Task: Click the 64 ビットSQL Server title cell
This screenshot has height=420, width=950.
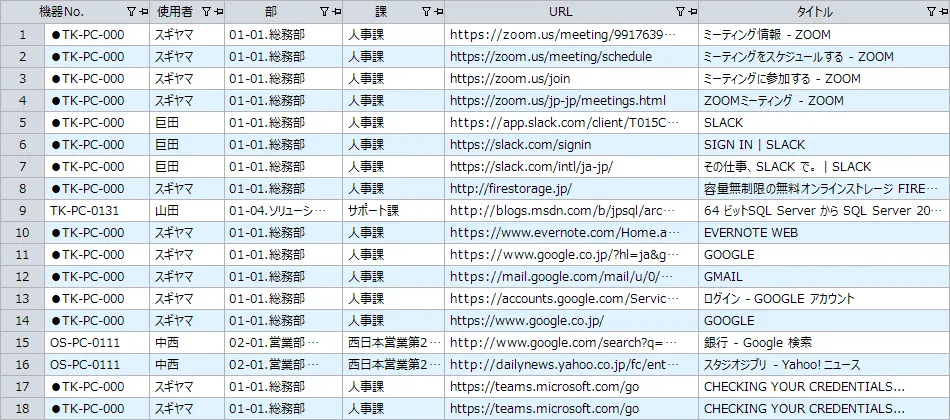Action: 824,211
